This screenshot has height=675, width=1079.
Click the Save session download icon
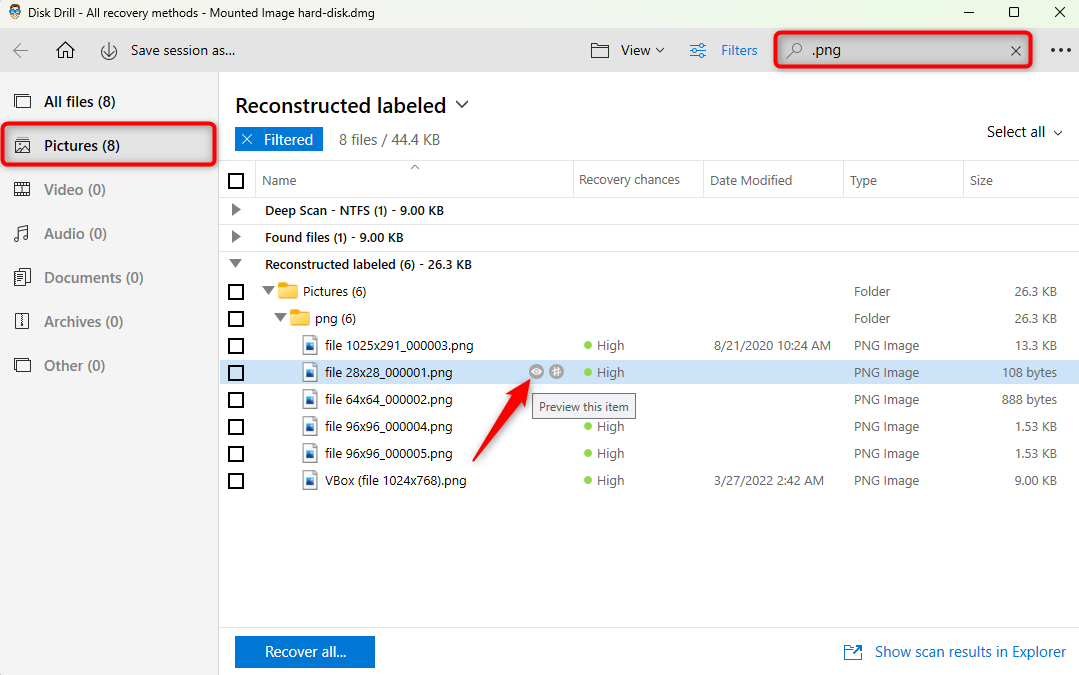(109, 51)
